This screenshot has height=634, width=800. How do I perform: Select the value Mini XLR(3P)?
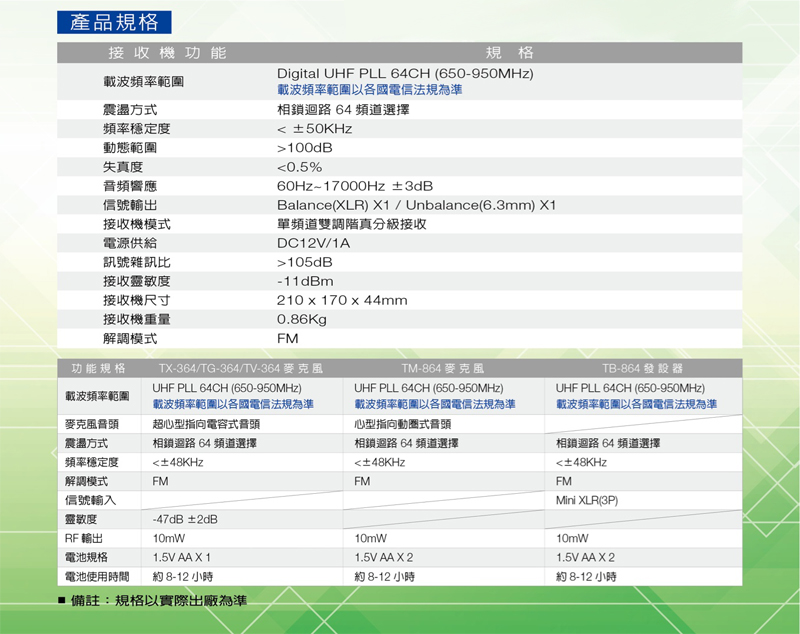pyautogui.click(x=587, y=500)
